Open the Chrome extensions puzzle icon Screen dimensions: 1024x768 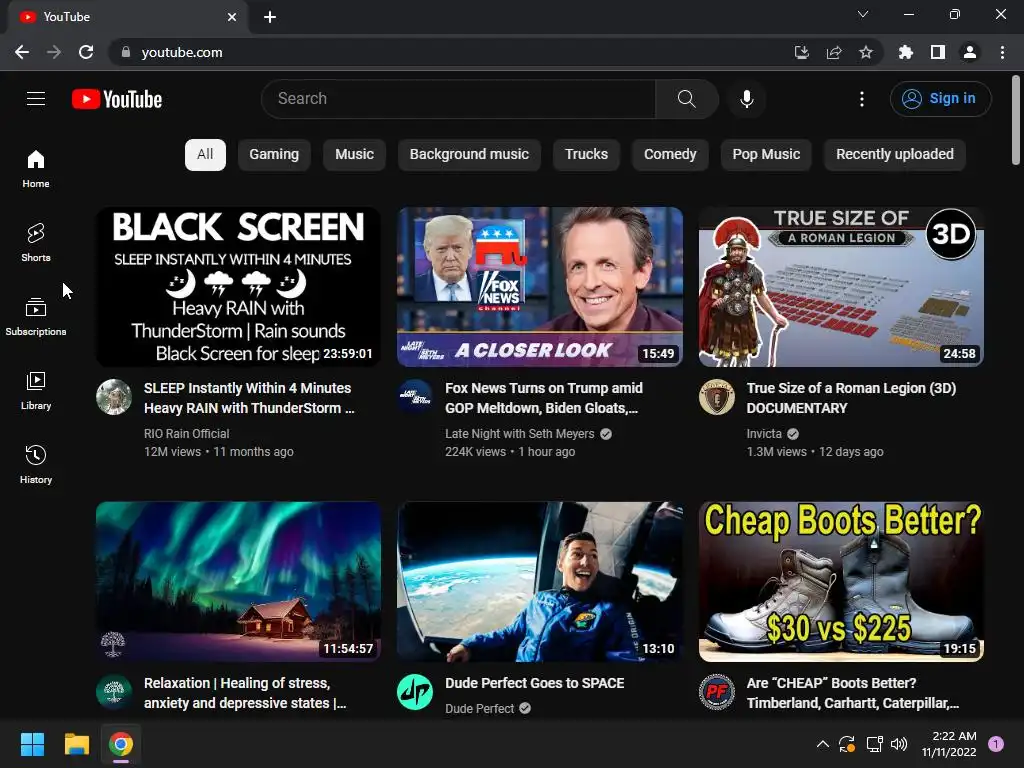(x=905, y=52)
